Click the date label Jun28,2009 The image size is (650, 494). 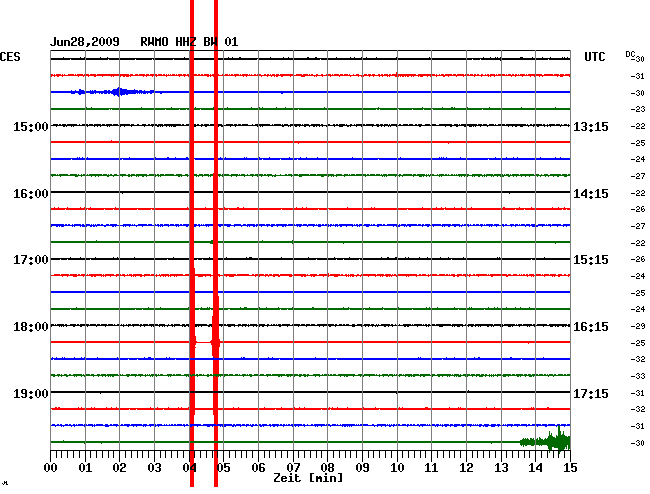click(x=85, y=42)
